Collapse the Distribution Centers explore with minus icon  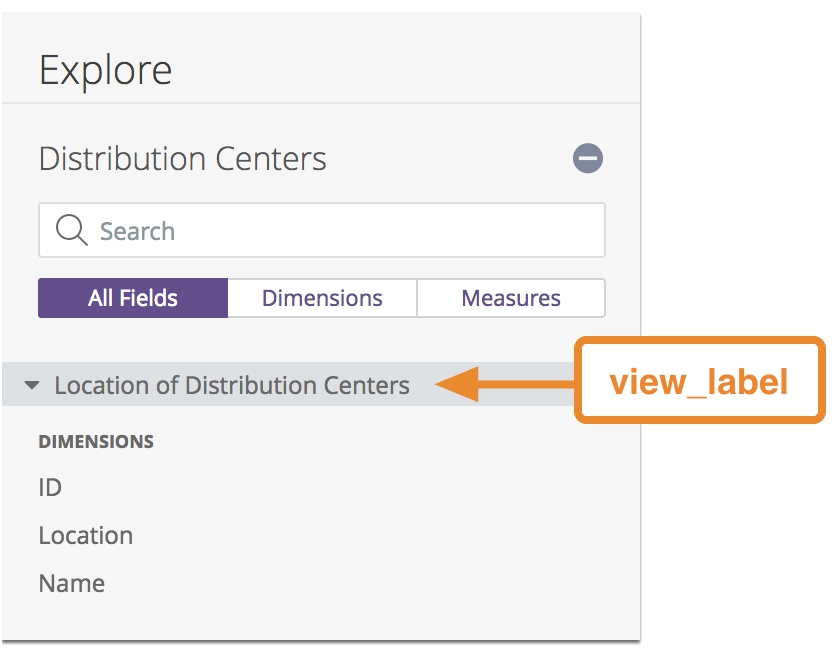588,158
